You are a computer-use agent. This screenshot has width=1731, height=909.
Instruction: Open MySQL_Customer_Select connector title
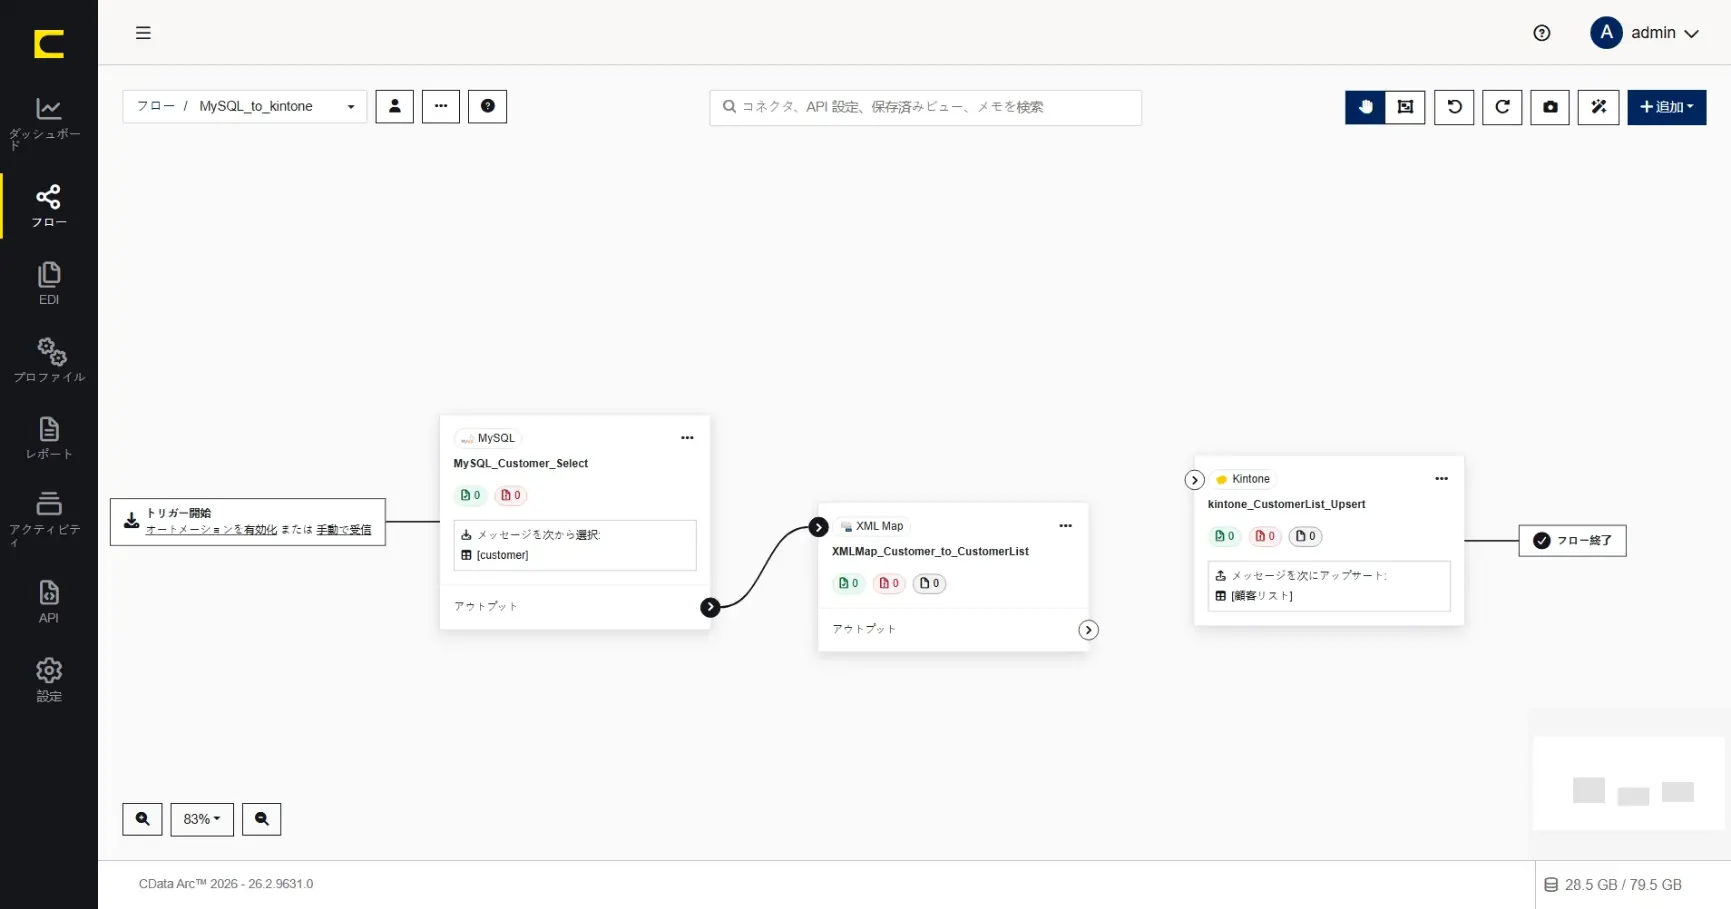point(521,464)
